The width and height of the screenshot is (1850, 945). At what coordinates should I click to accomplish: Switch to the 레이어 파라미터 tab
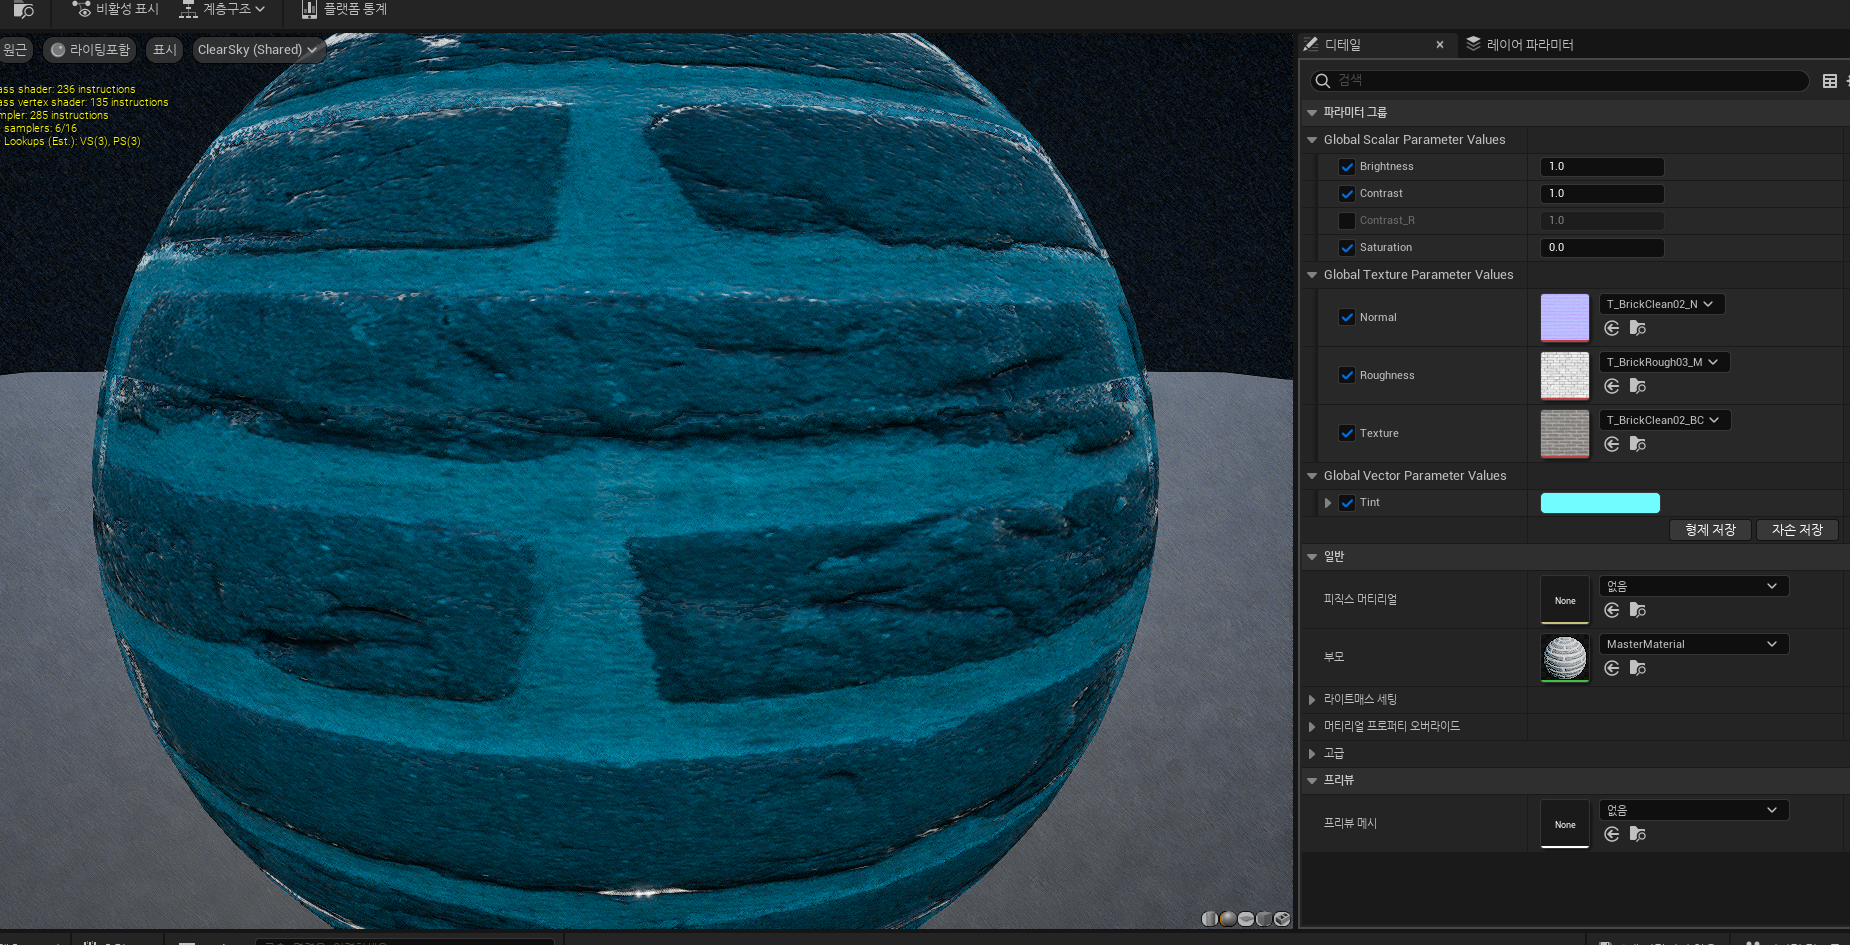[1520, 45]
